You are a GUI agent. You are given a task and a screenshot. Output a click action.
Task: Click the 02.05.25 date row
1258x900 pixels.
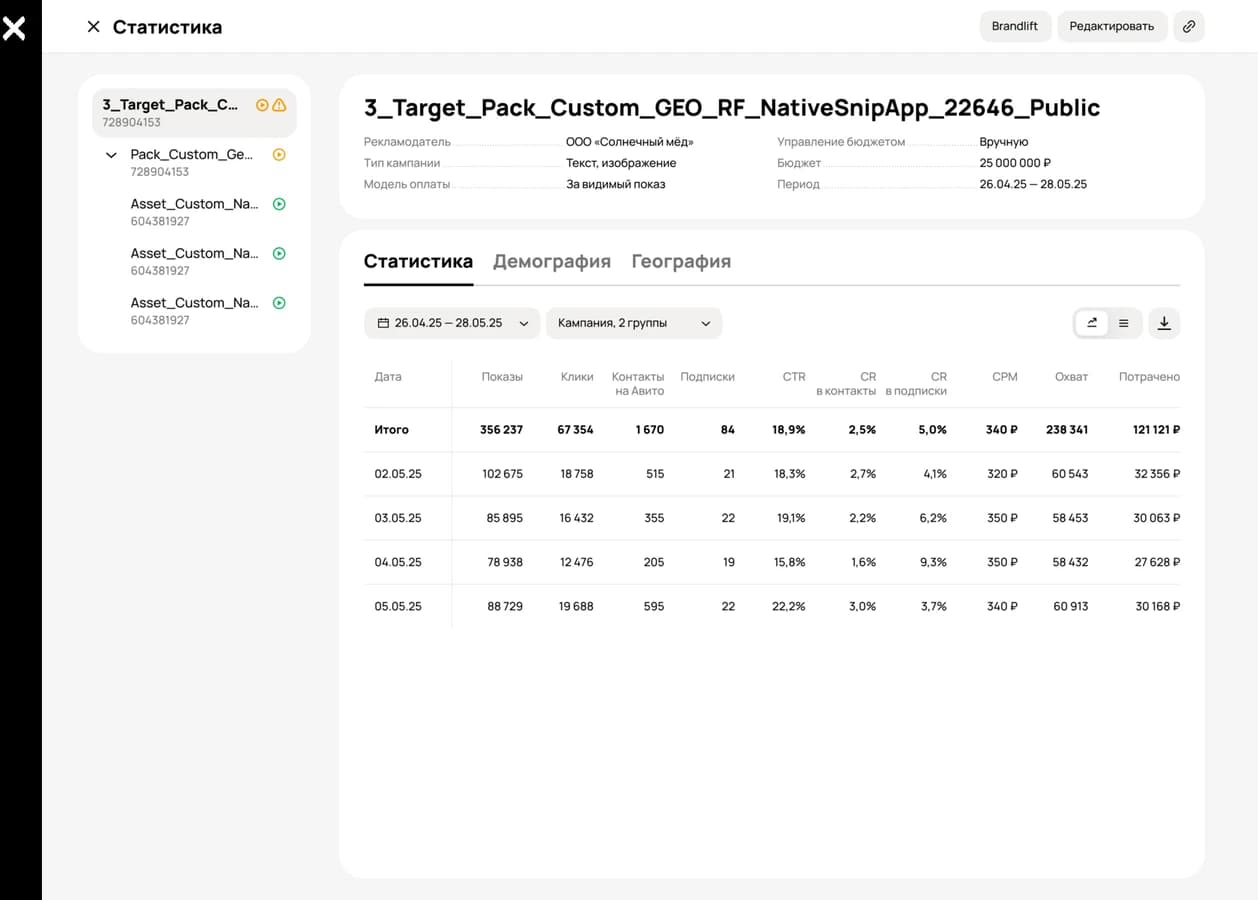(x=772, y=474)
